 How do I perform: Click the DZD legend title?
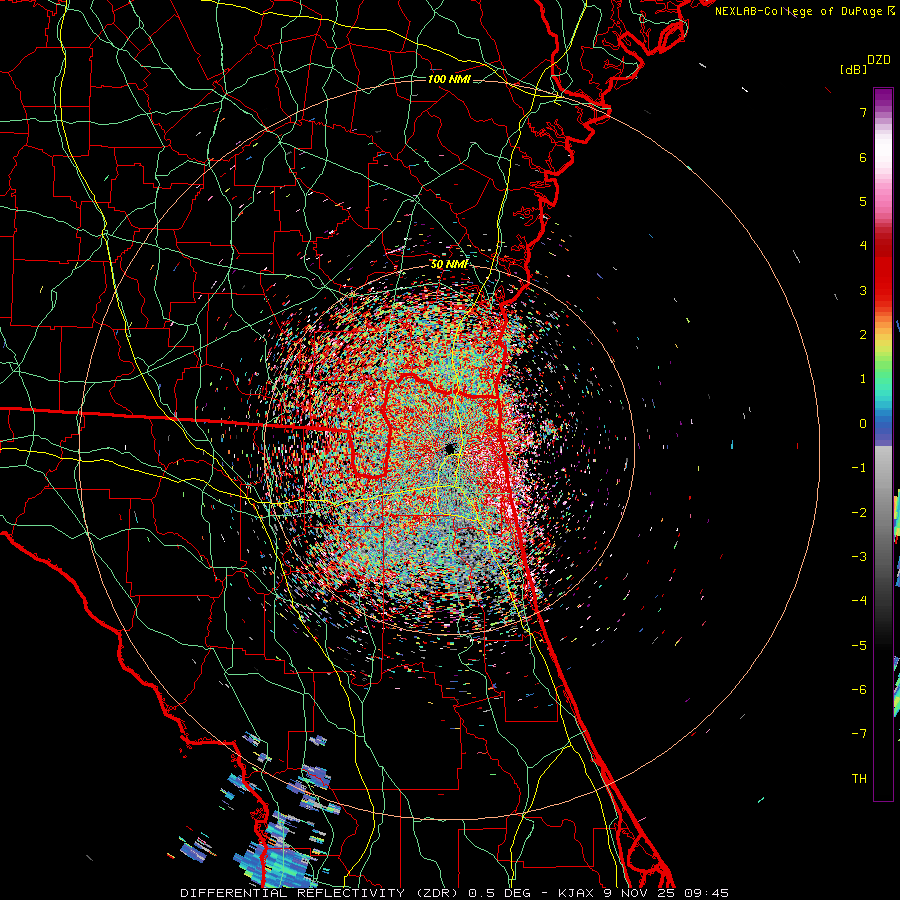coord(879,60)
